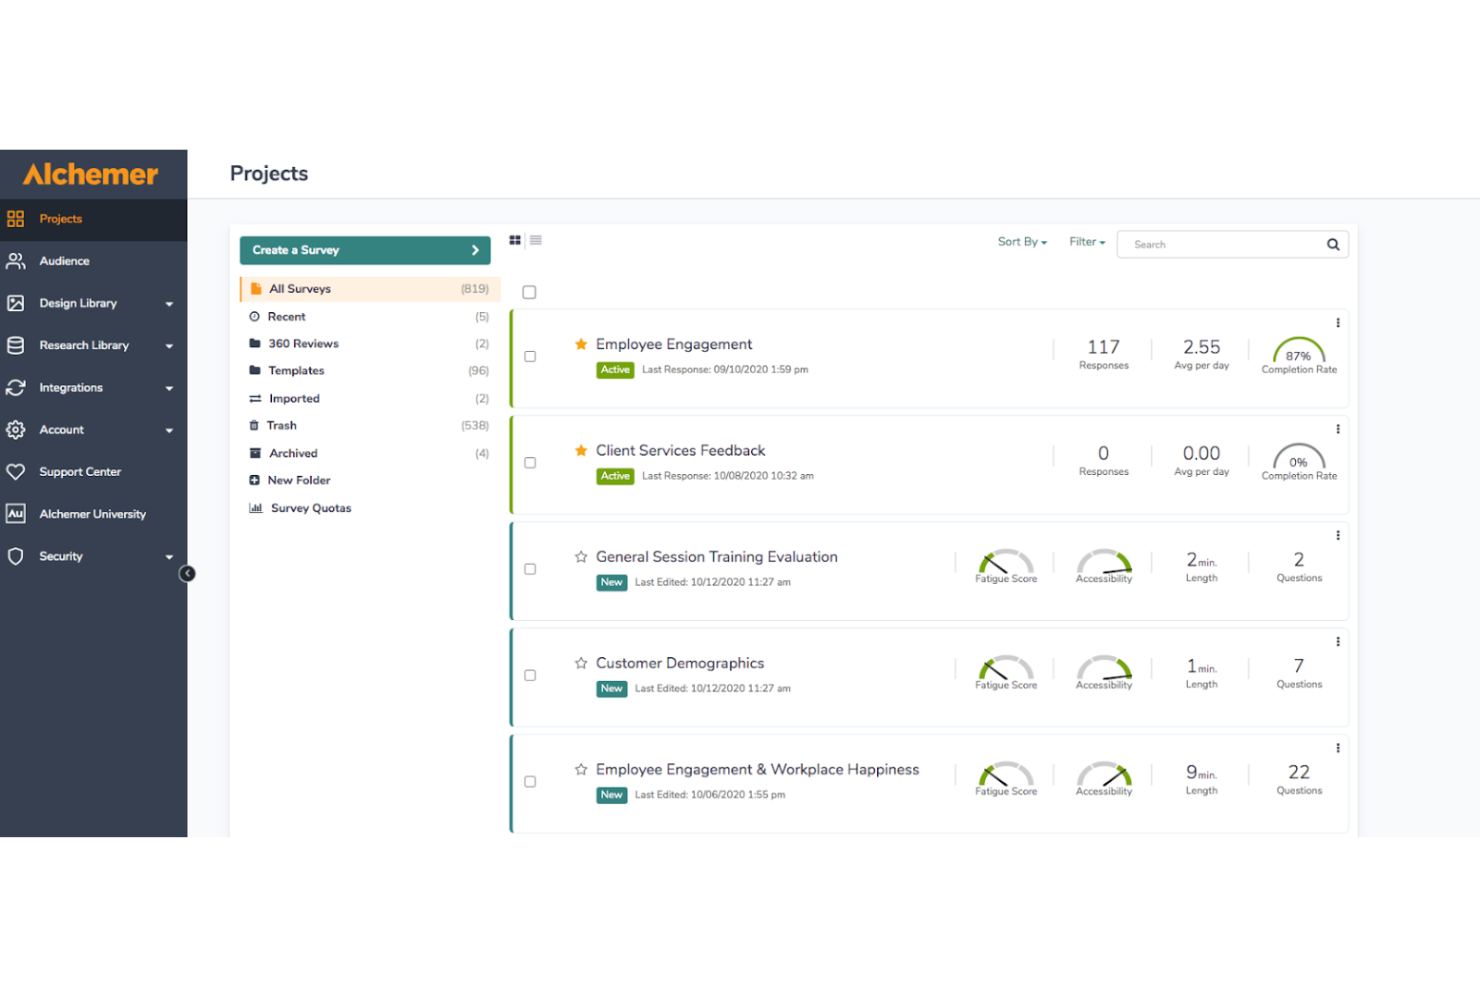Check the Employee Engagement survey checkbox
The image size is (1480, 987).
point(530,357)
